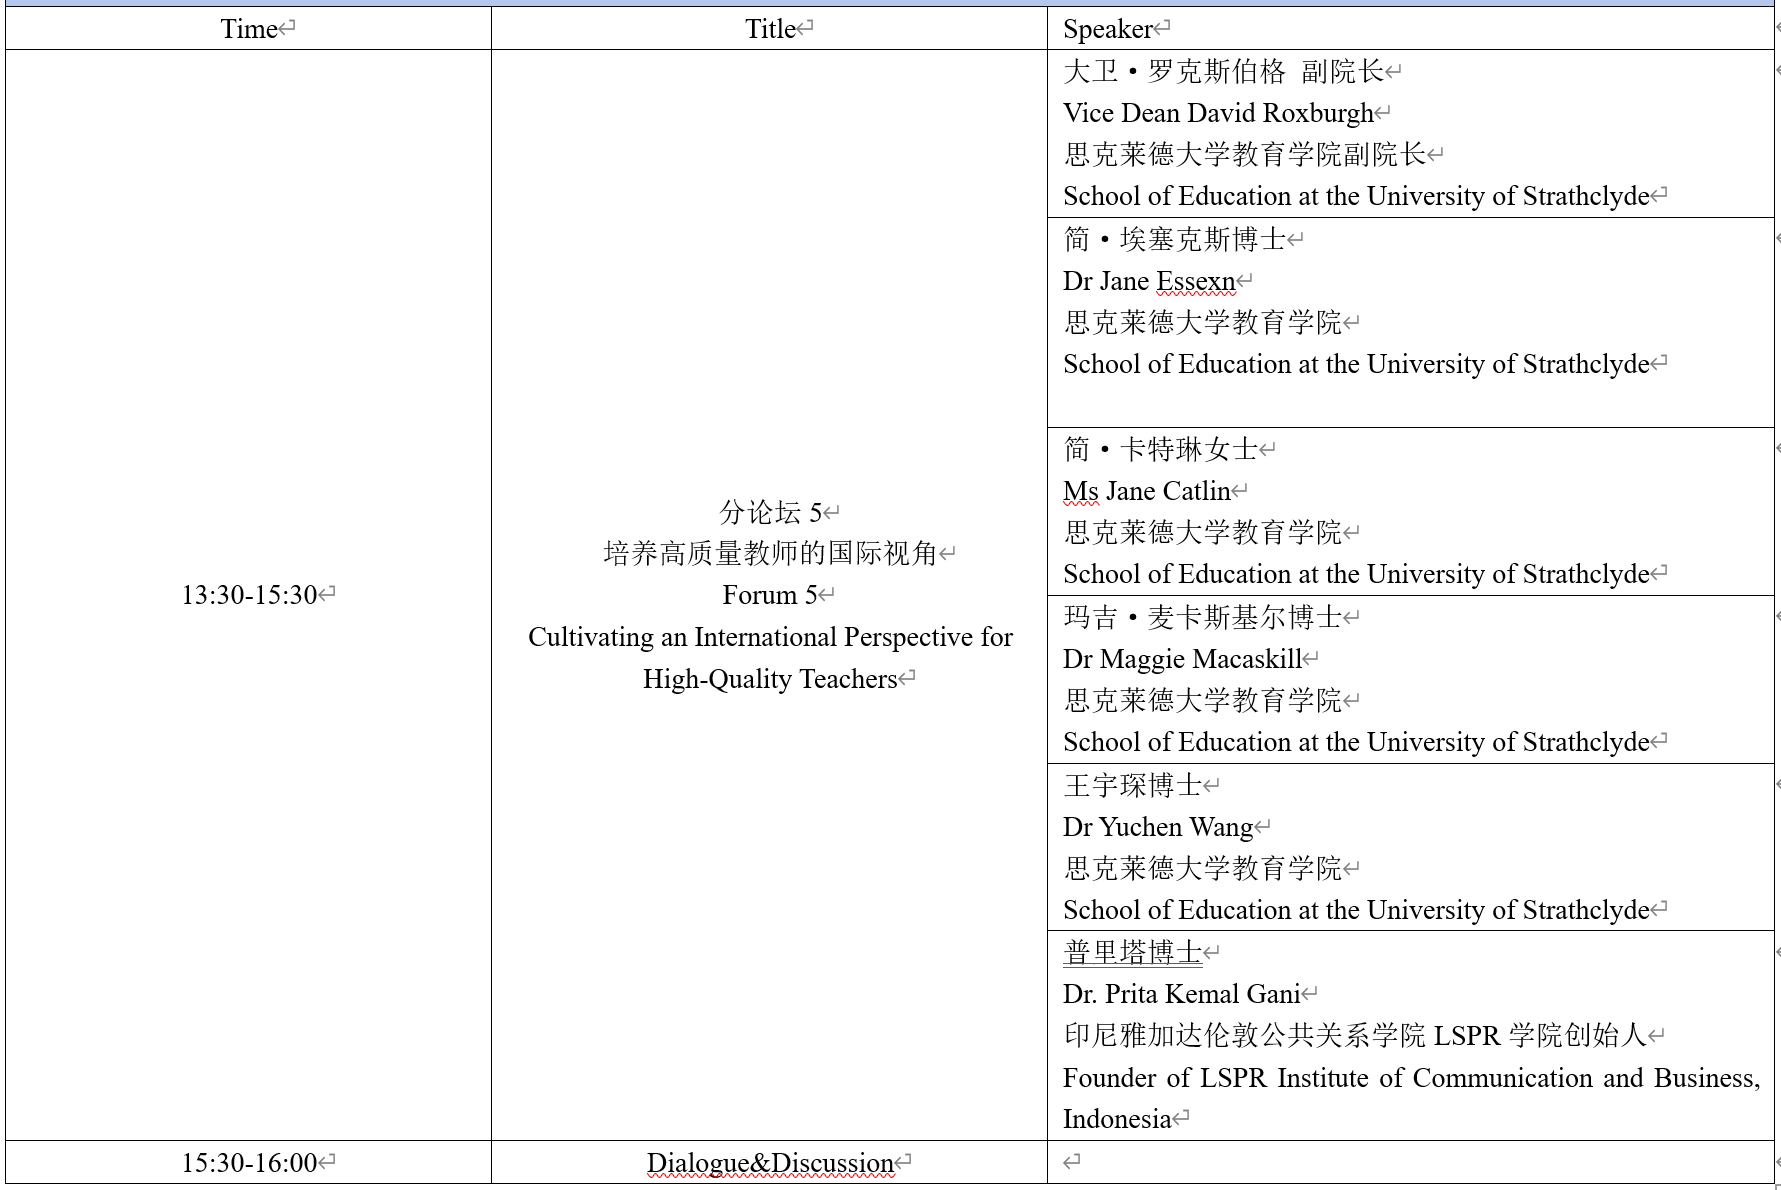Click Dr Maggie Macaskill name

(1182, 659)
